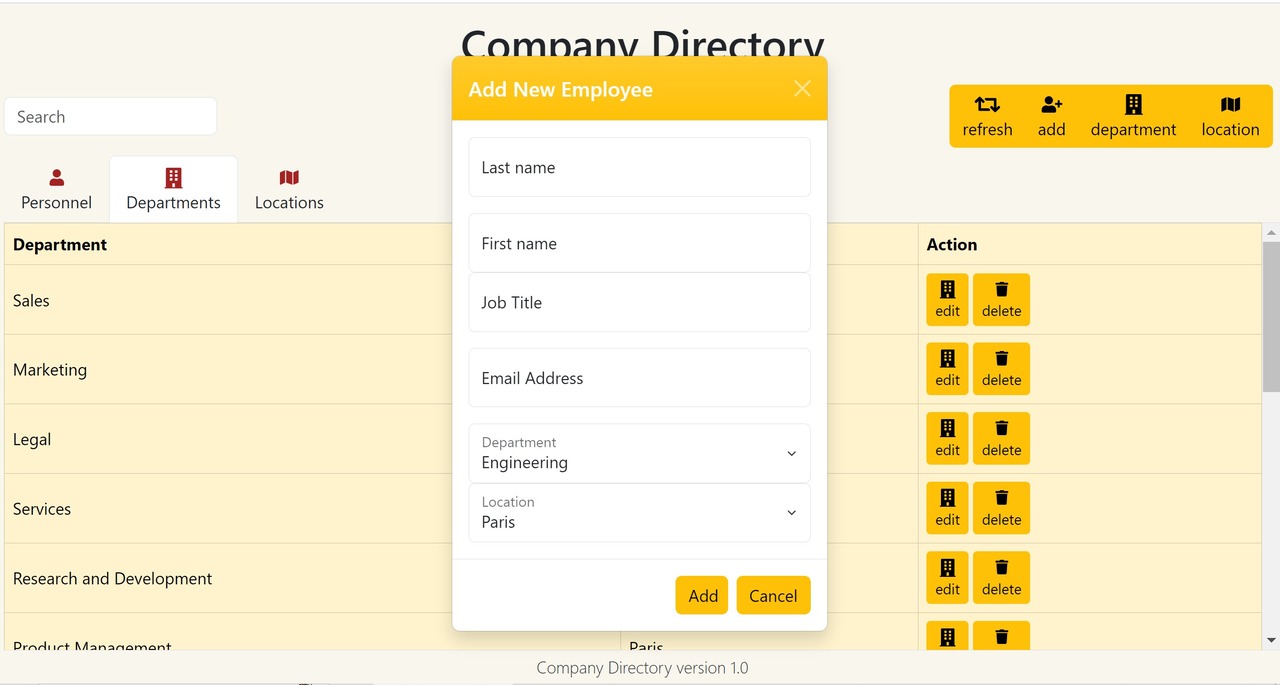Viewport: 1280px width, 685px height.
Task: Delete the Legal department row
Action: (1001, 439)
